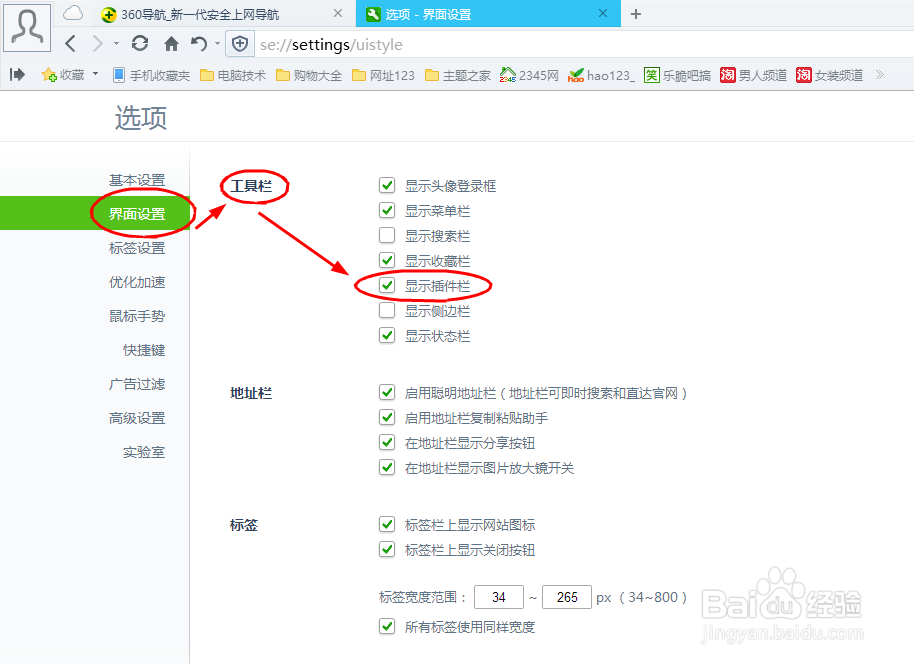914x664 pixels.
Task: Expand overflow chevron on bookmarks bar
Action: [880, 73]
